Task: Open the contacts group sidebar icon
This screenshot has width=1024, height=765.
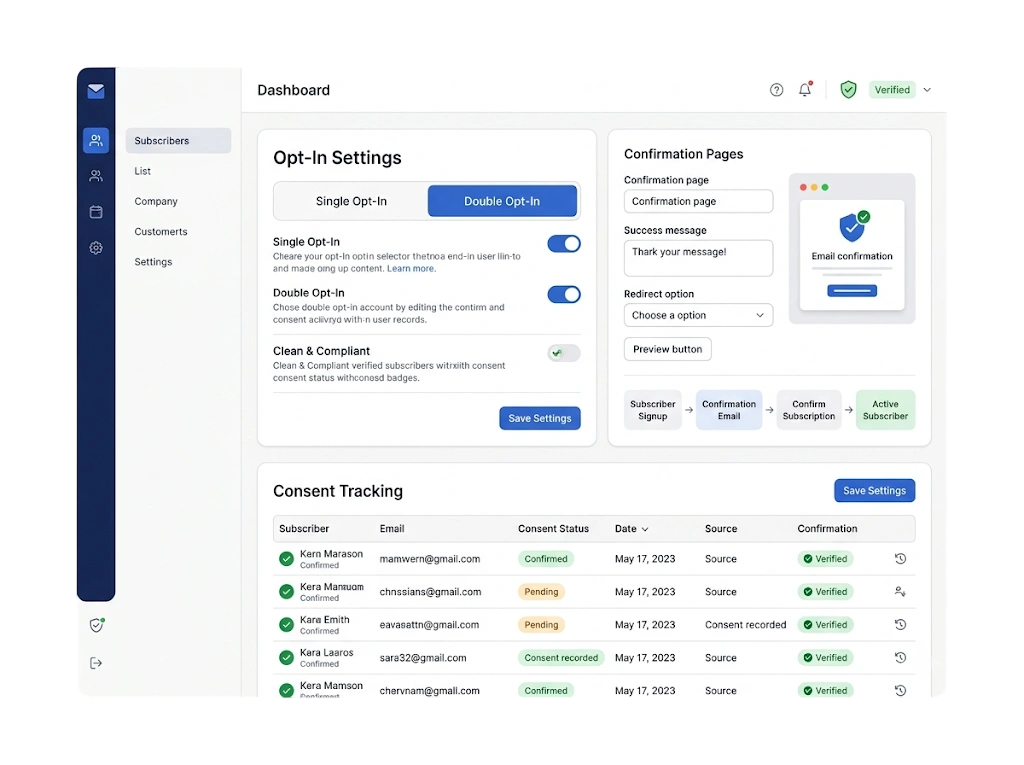Action: click(x=96, y=176)
